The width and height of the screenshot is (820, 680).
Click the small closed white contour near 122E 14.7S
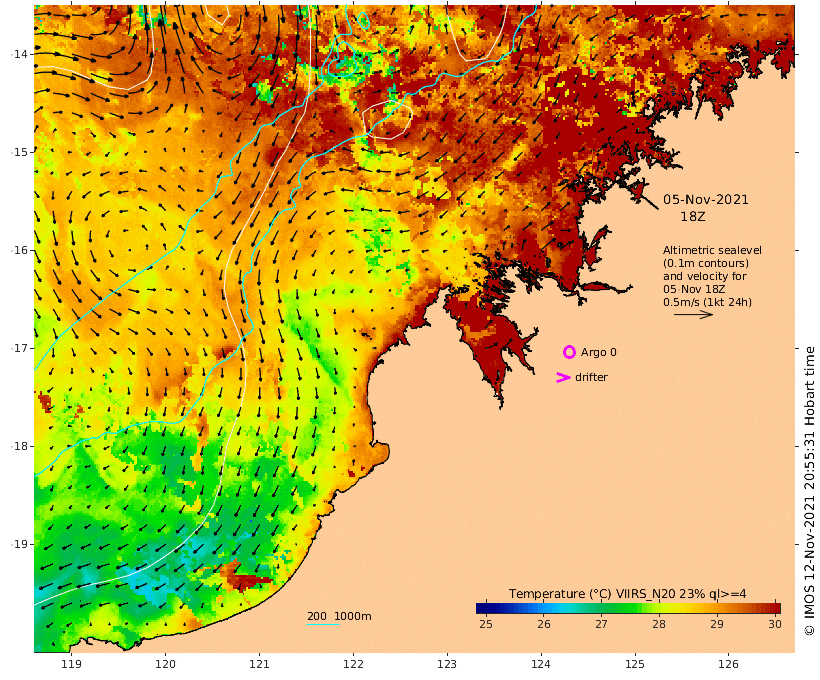[387, 120]
